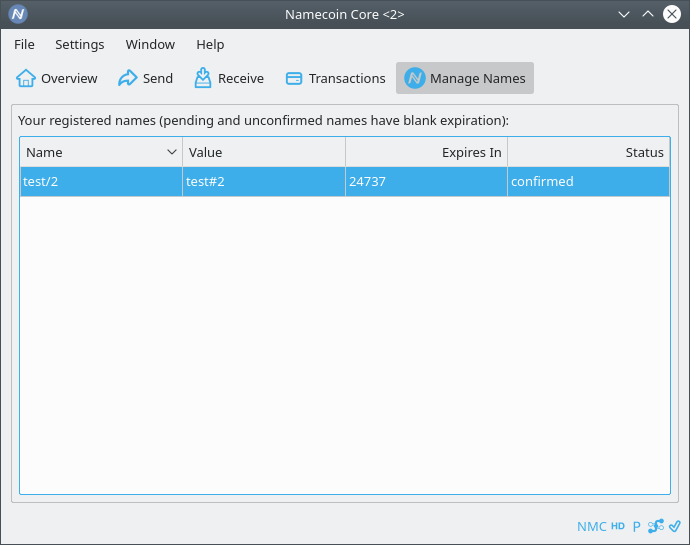
Task: Sort table by the Name column header
Action: coord(101,152)
